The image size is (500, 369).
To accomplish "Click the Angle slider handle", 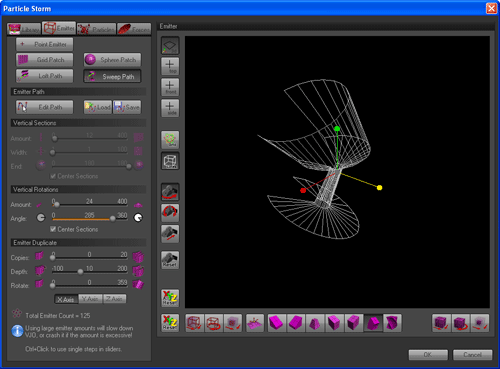I will coord(113,218).
